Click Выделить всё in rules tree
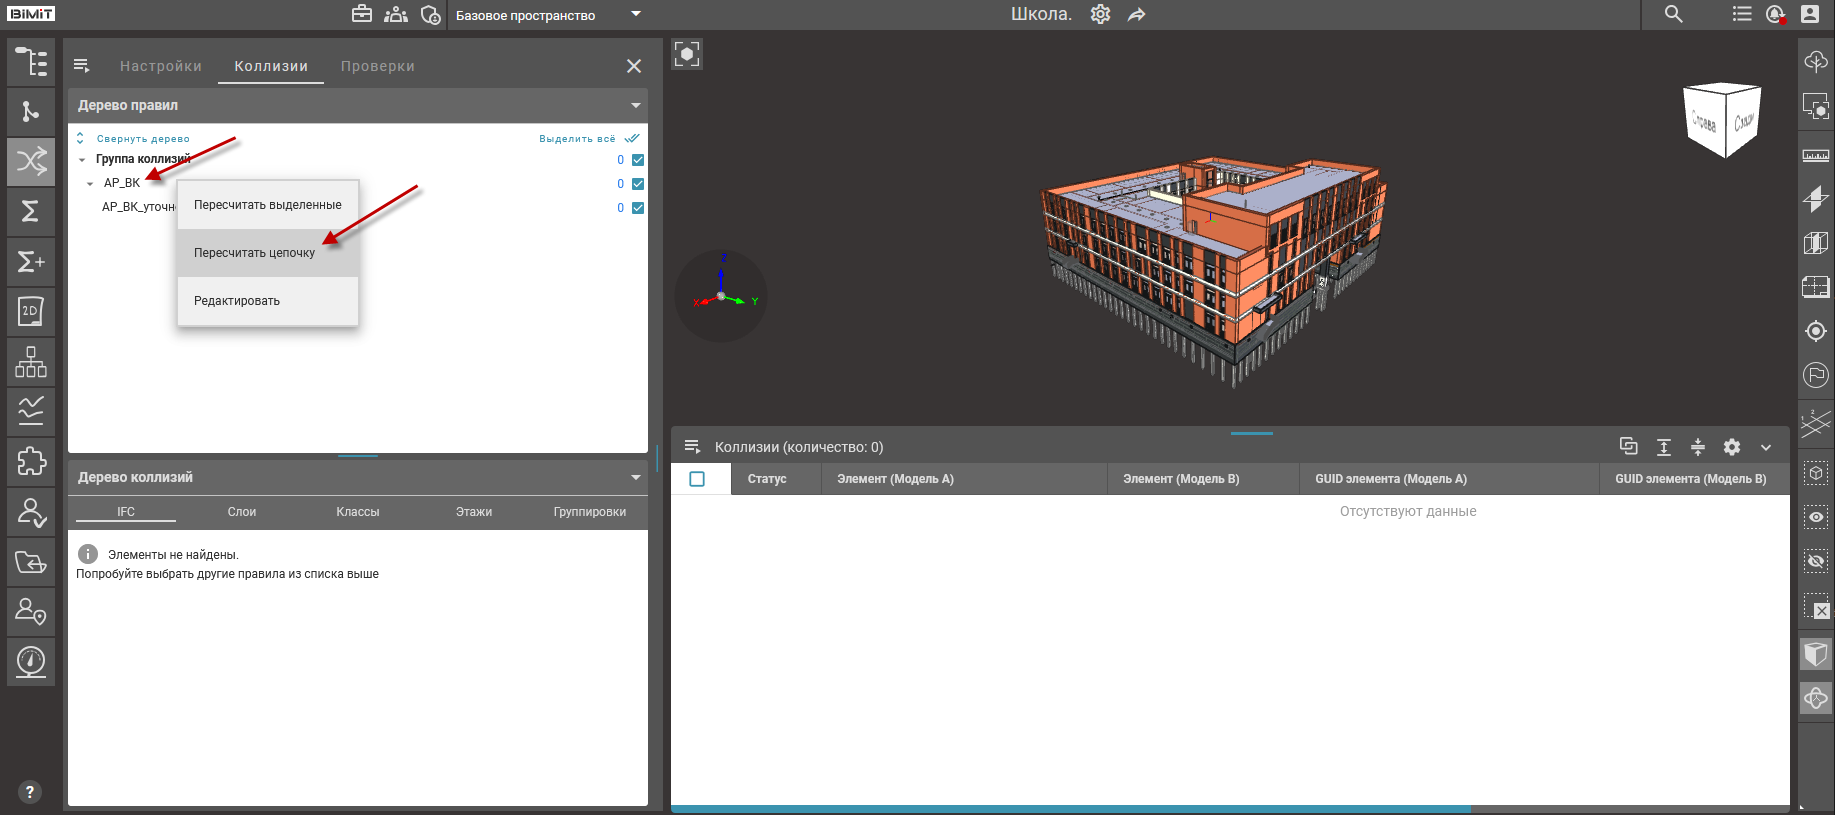Viewport: 1835px width, 815px height. pos(578,139)
